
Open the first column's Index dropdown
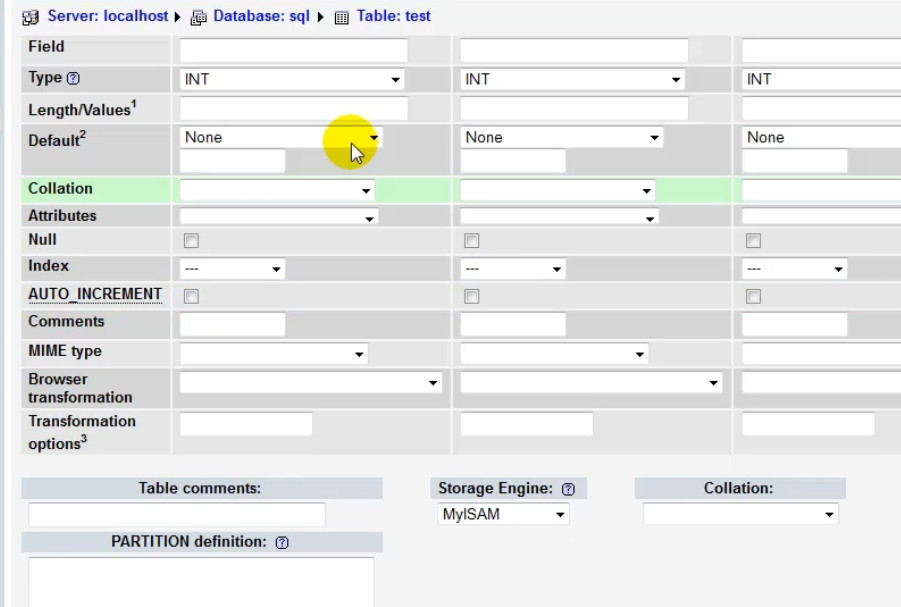click(232, 269)
